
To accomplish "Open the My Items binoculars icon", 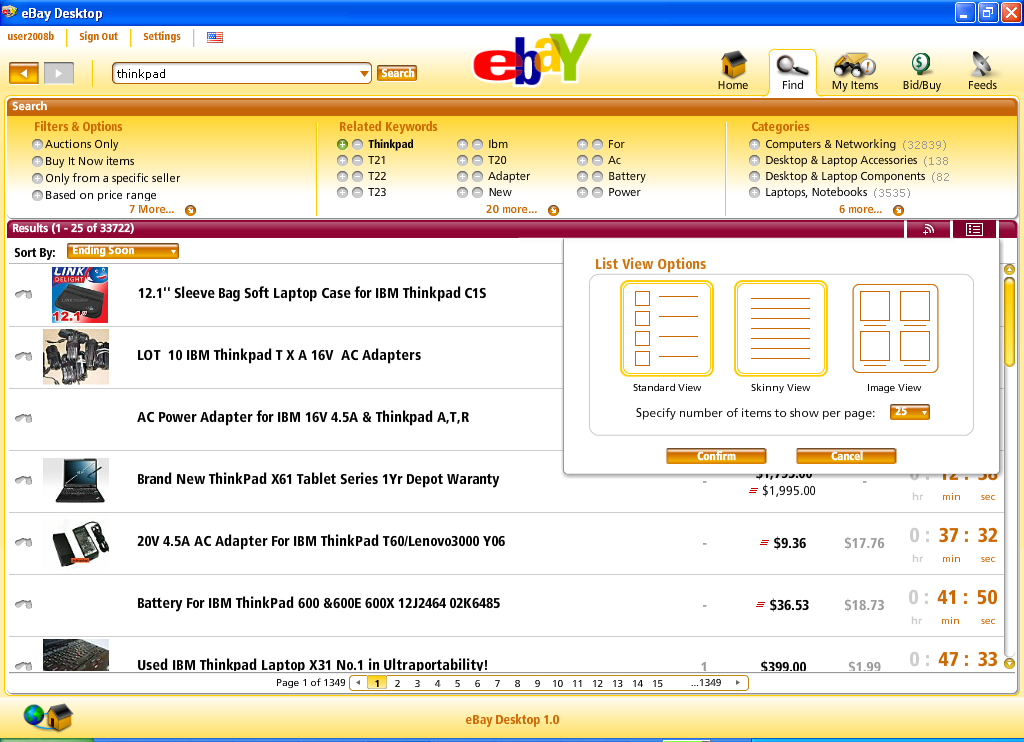I will pos(855,71).
